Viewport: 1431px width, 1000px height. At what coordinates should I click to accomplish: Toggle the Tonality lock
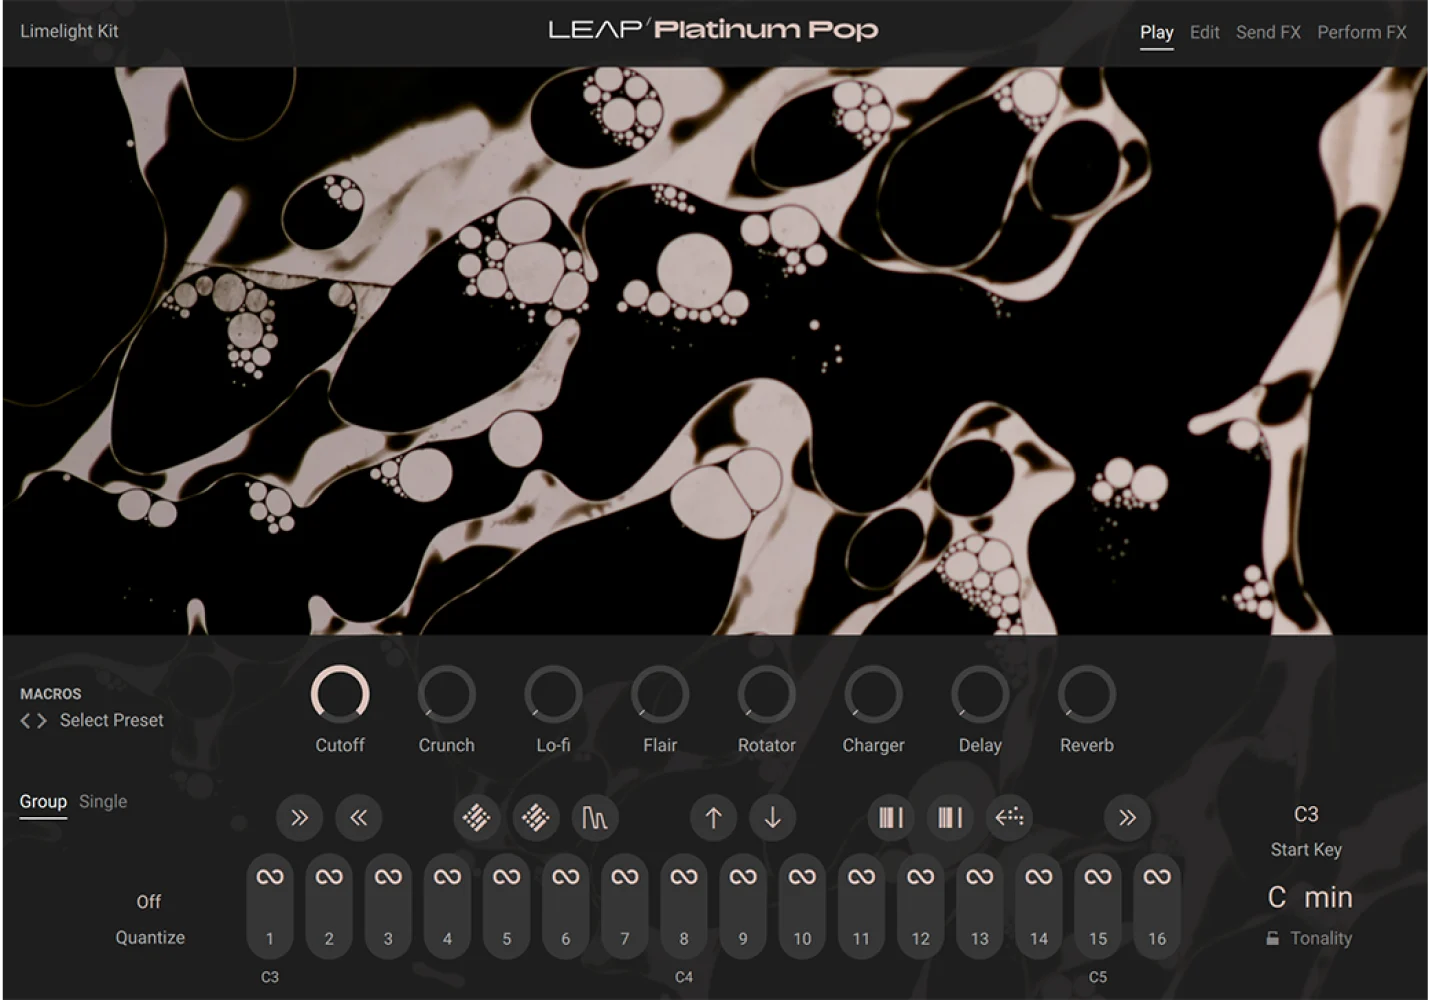[x=1271, y=938]
